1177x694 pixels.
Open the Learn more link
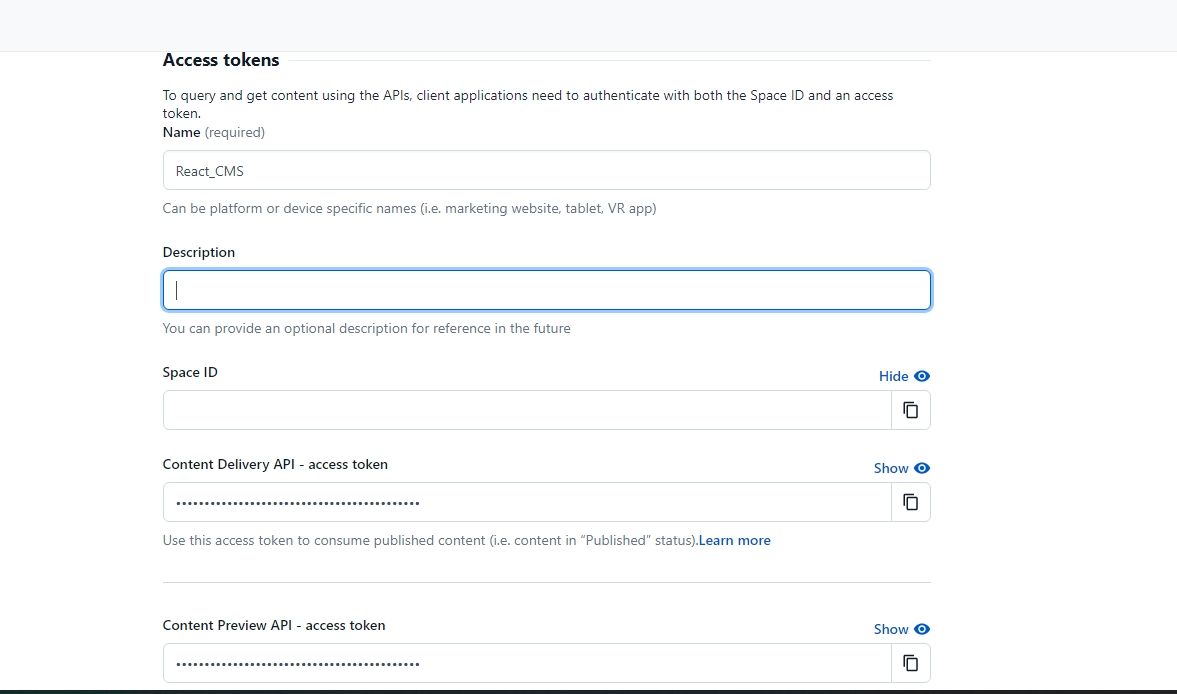[734, 540]
